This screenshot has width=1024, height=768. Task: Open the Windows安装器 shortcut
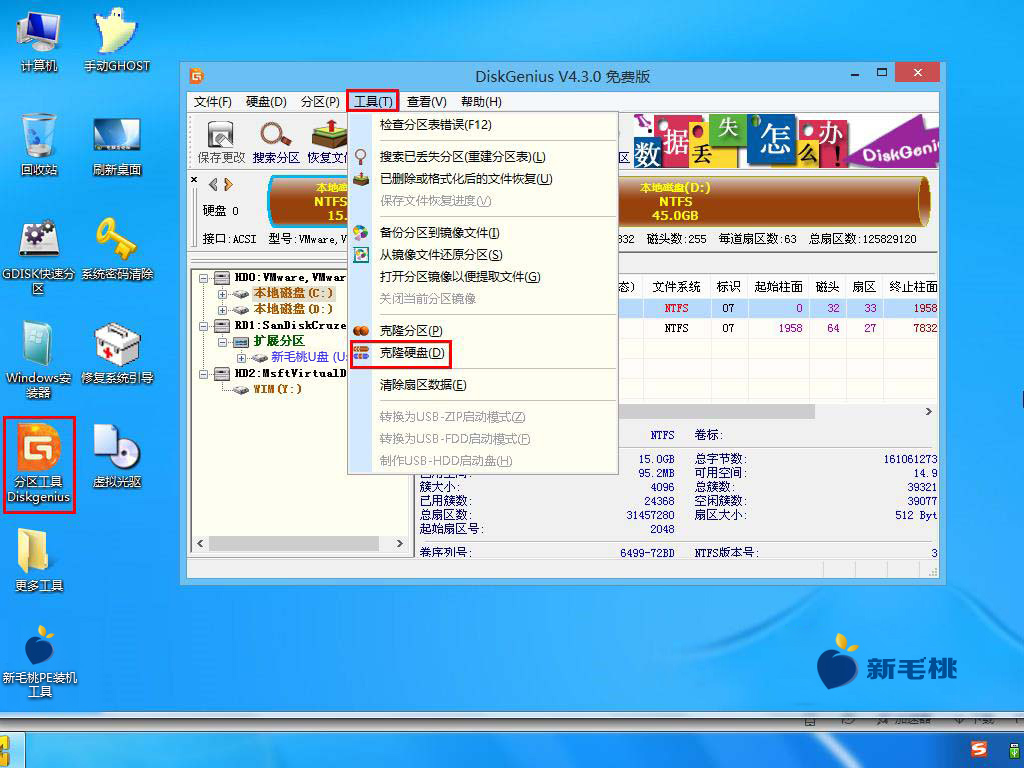coord(39,359)
